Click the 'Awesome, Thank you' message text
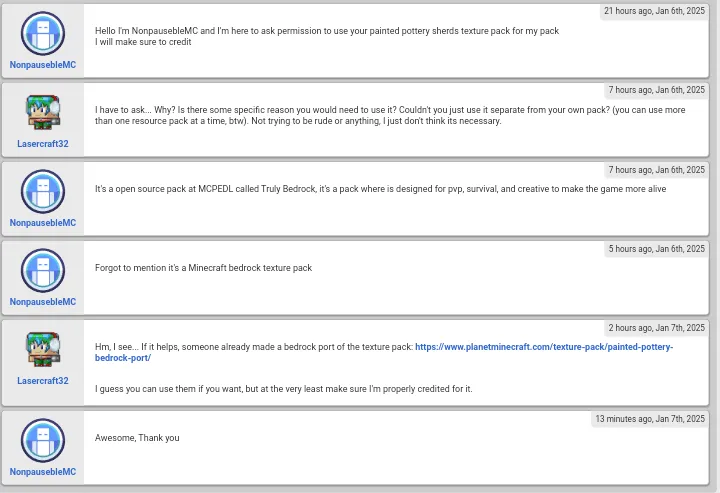This screenshot has height=493, width=720. pos(137,438)
